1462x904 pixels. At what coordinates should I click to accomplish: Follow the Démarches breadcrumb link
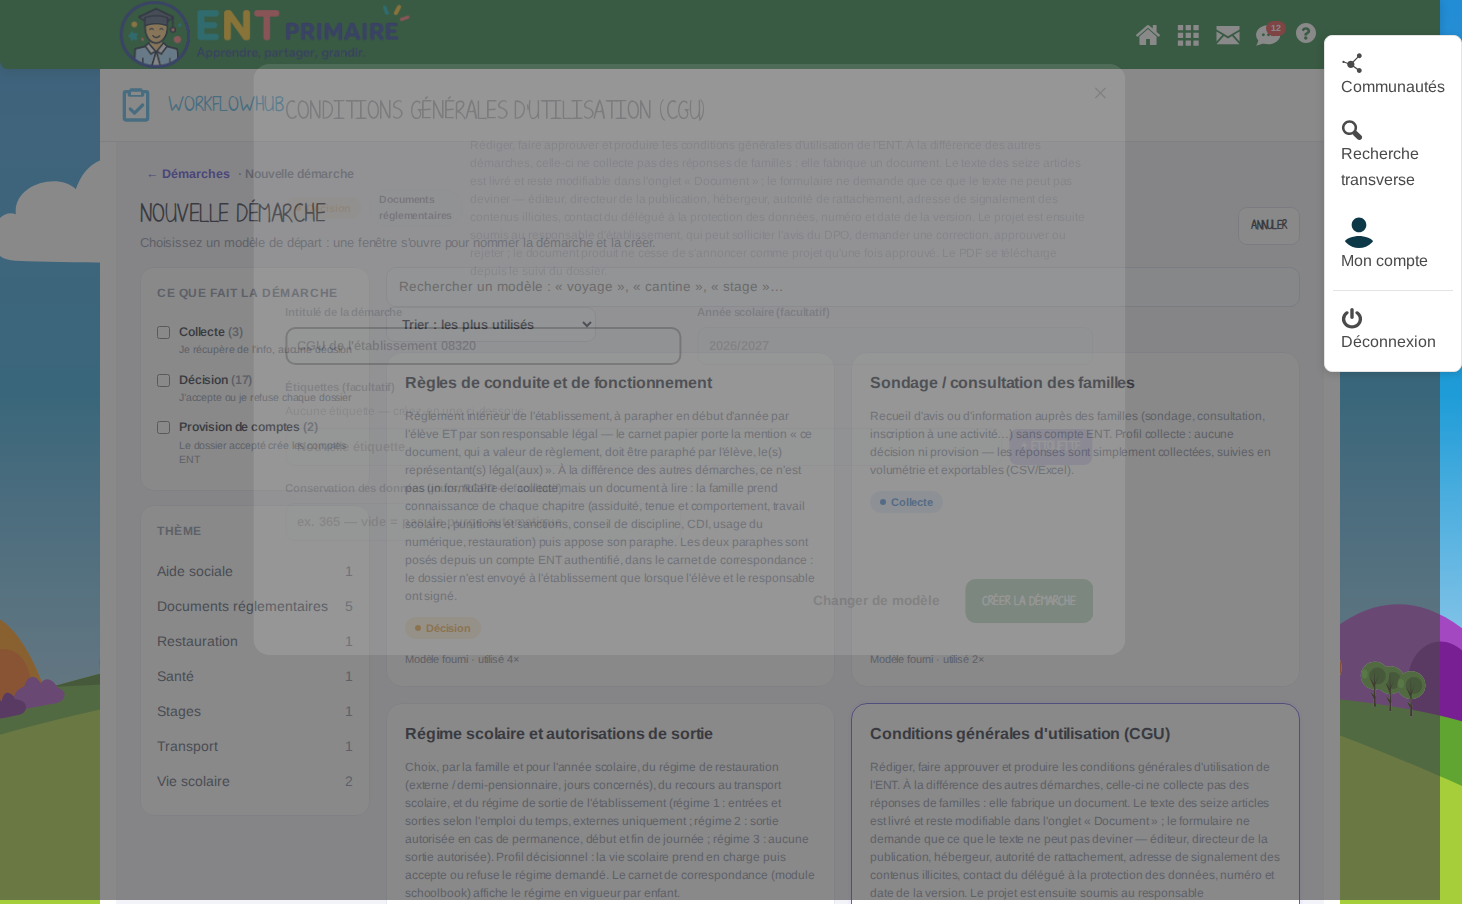(x=196, y=174)
